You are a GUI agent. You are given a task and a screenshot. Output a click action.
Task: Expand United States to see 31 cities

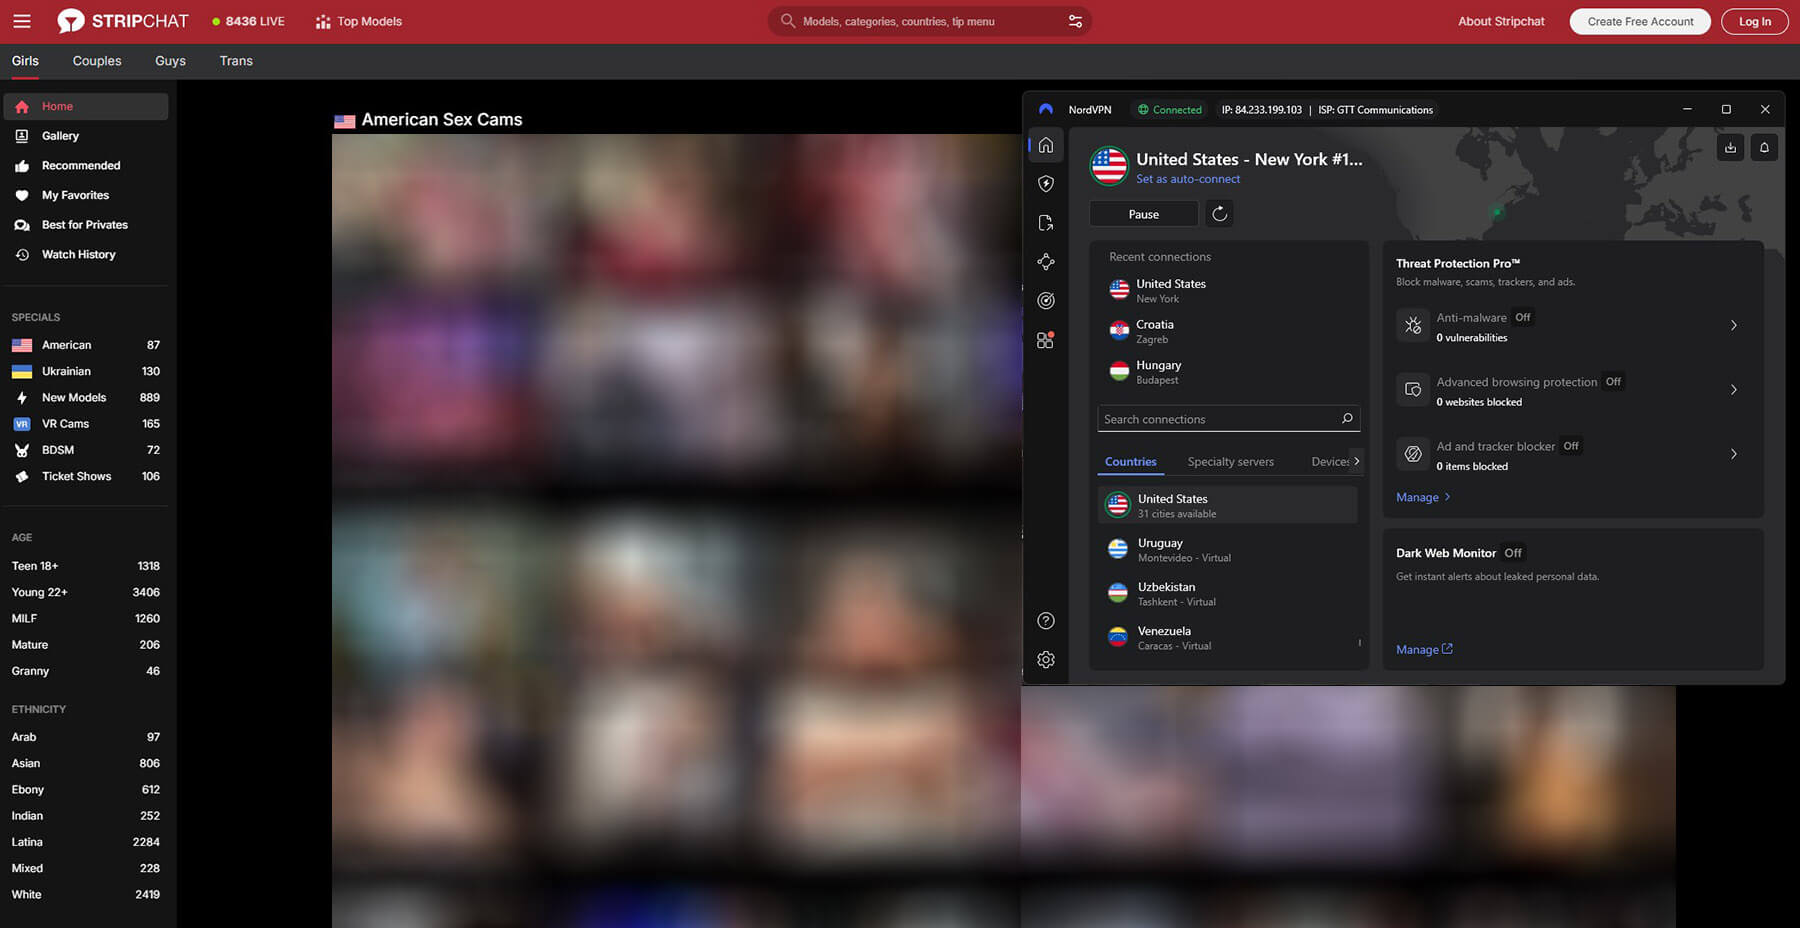tap(1227, 504)
